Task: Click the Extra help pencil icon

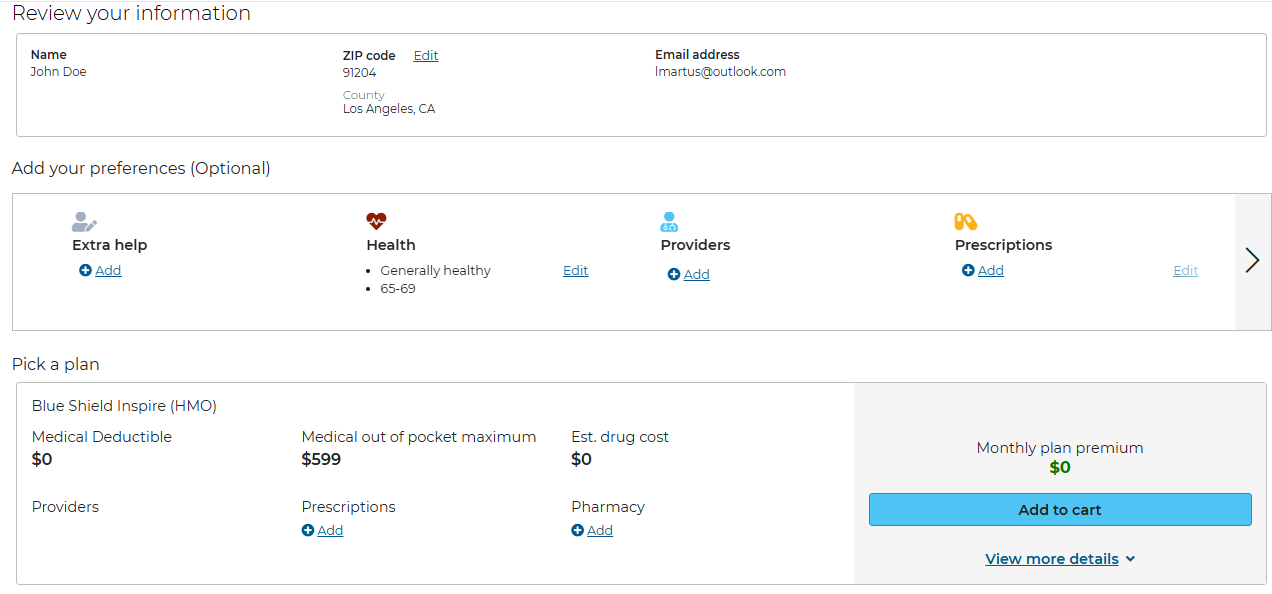Action: coord(85,222)
